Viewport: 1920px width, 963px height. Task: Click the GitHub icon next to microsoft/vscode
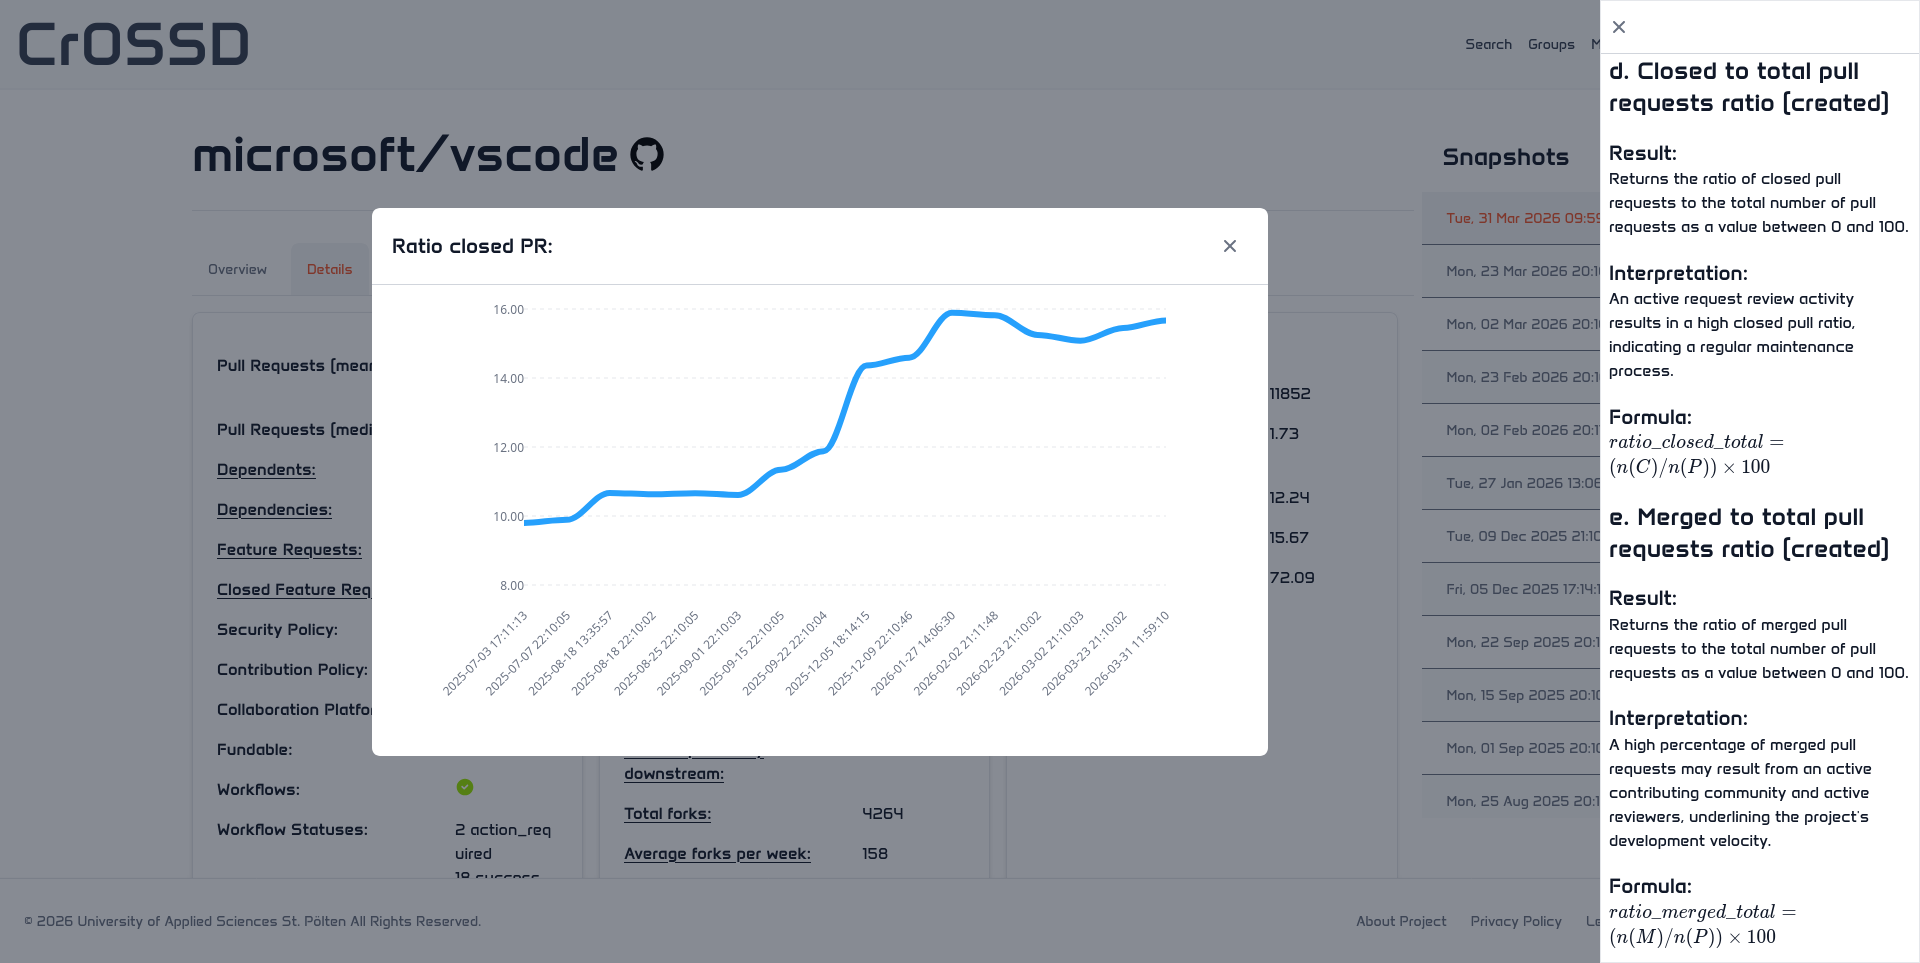pyautogui.click(x=647, y=155)
